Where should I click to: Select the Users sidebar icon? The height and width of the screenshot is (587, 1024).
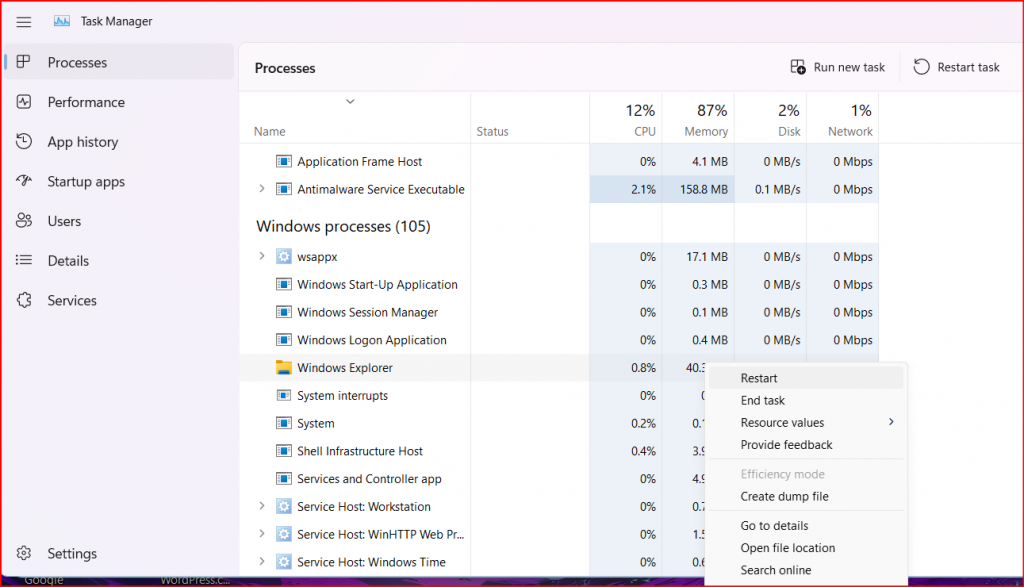coord(24,221)
